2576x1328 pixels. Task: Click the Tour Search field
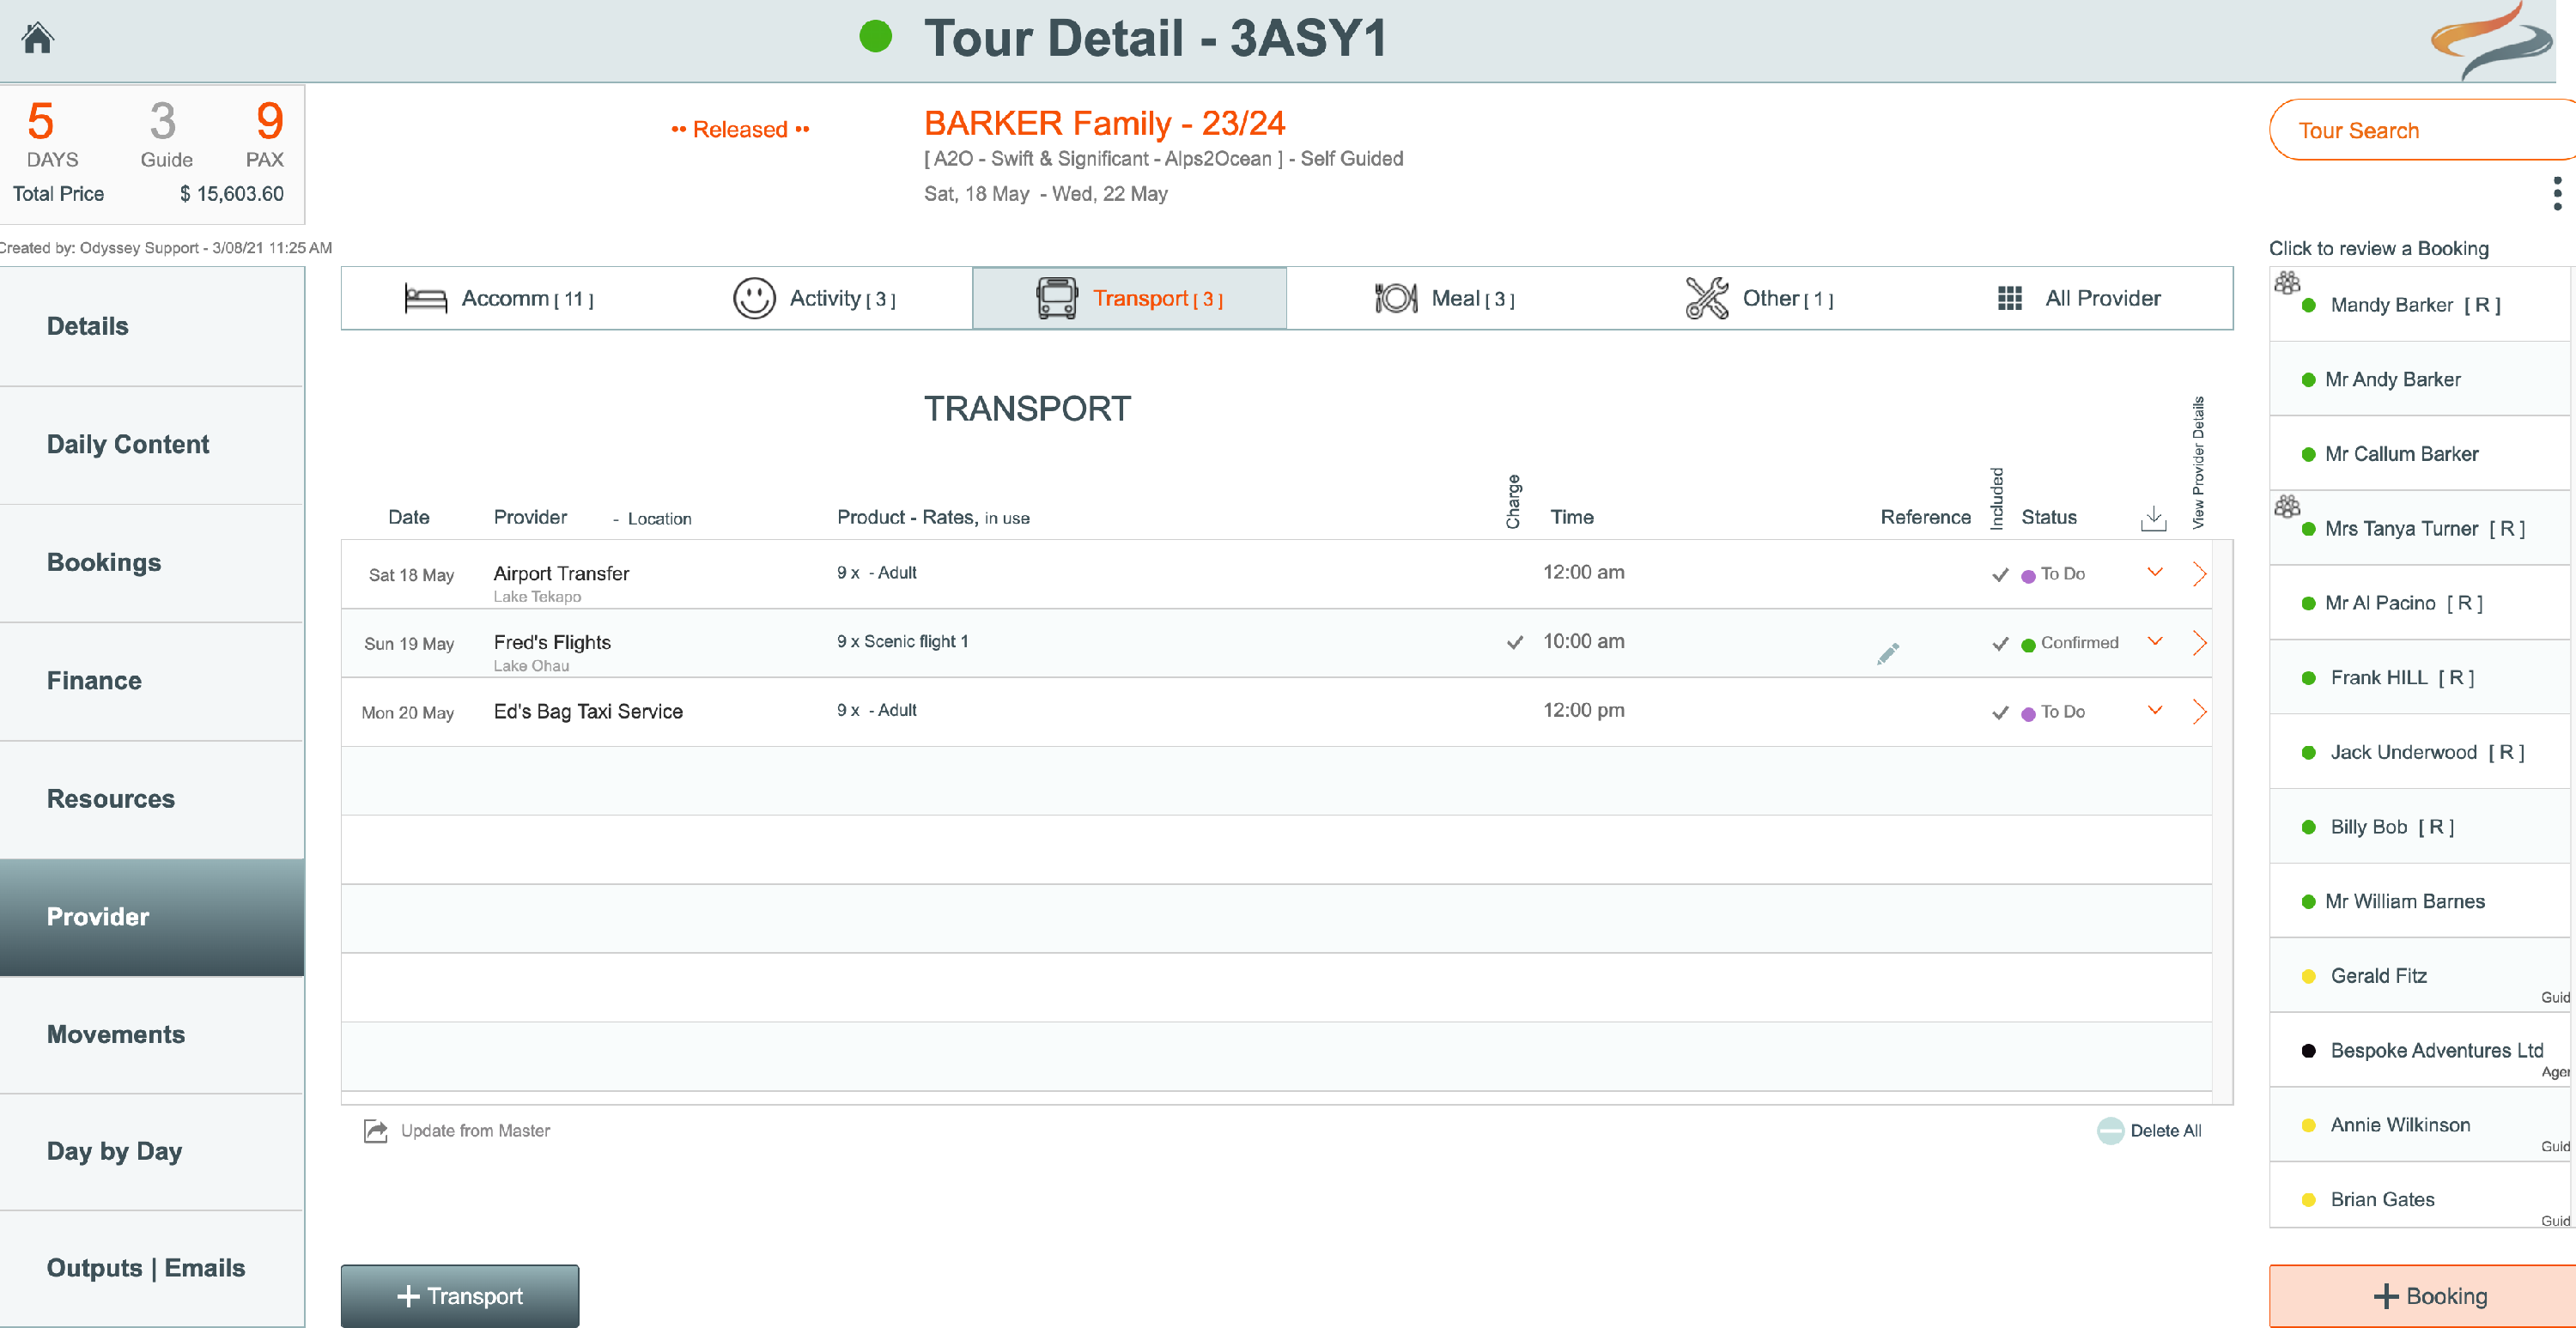click(x=2420, y=130)
